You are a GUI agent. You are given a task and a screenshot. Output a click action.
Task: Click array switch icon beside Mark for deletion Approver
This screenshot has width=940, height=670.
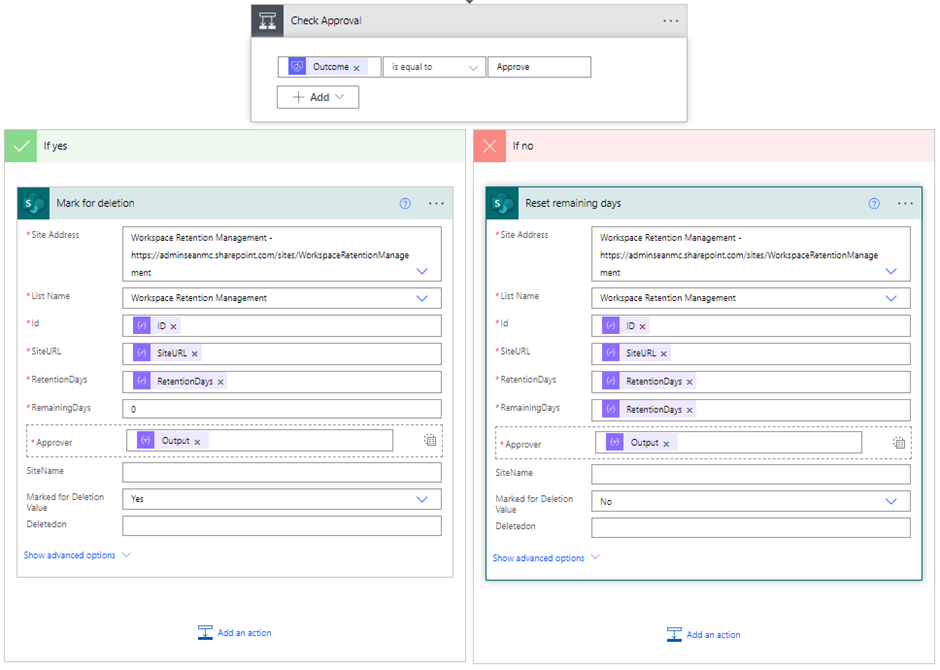point(430,440)
